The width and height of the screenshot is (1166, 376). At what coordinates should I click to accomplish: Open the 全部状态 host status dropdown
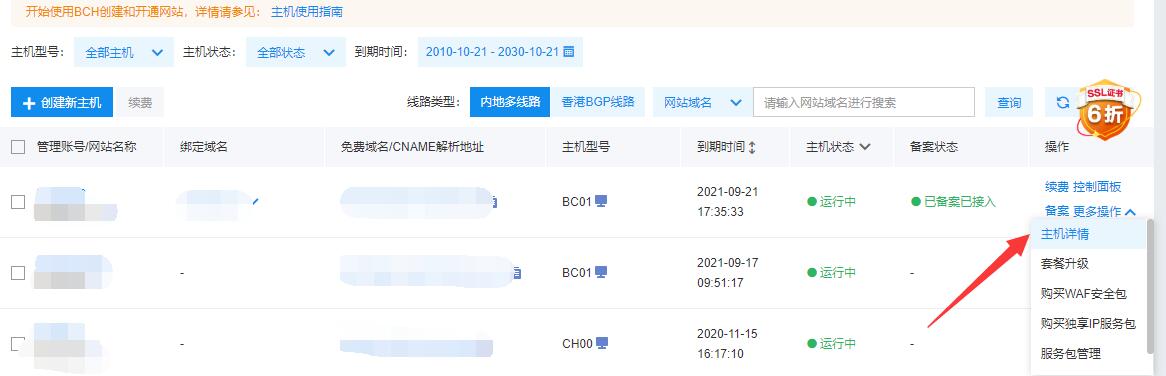295,52
